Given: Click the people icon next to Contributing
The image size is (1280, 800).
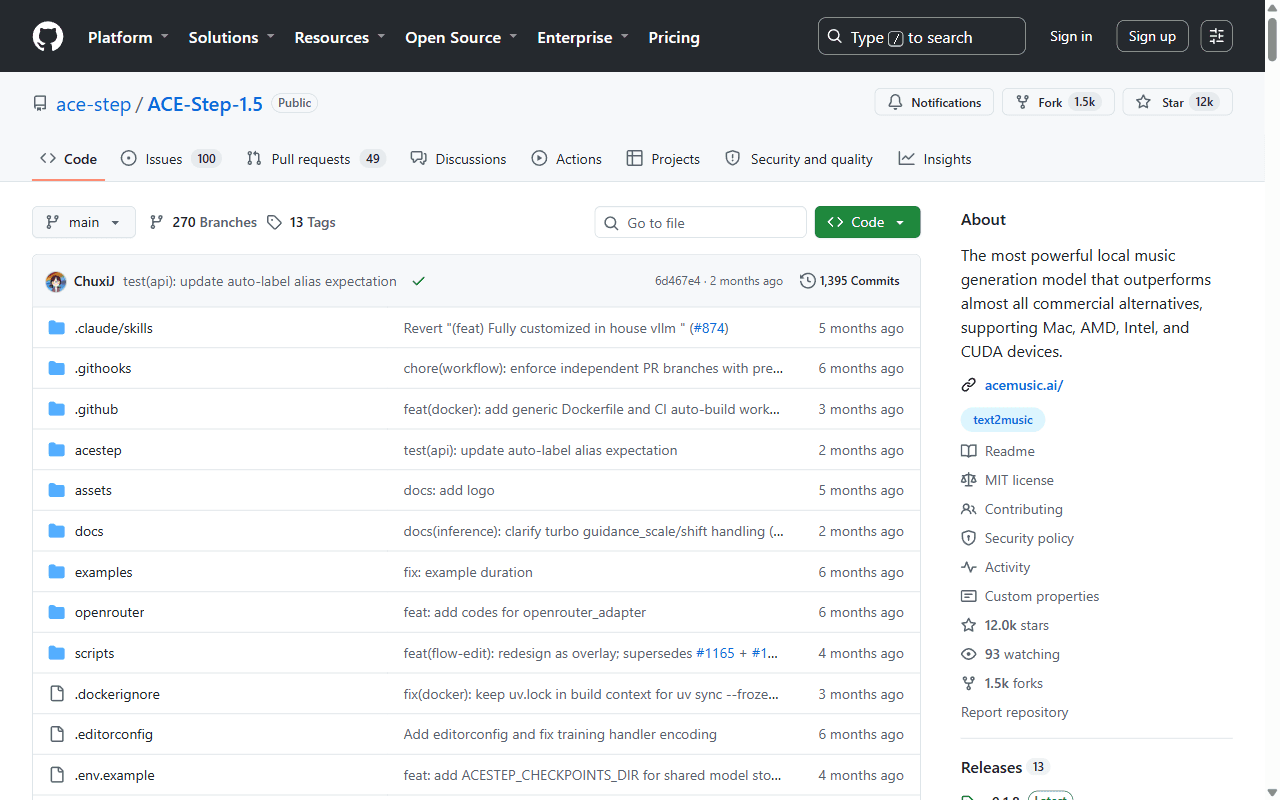Looking at the screenshot, I should [x=968, y=509].
